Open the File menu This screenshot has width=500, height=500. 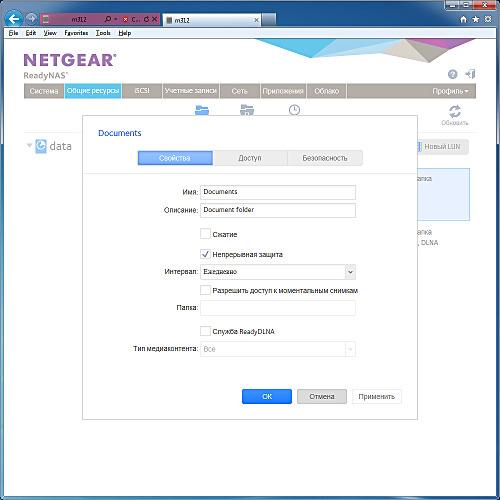pyautogui.click(x=13, y=33)
